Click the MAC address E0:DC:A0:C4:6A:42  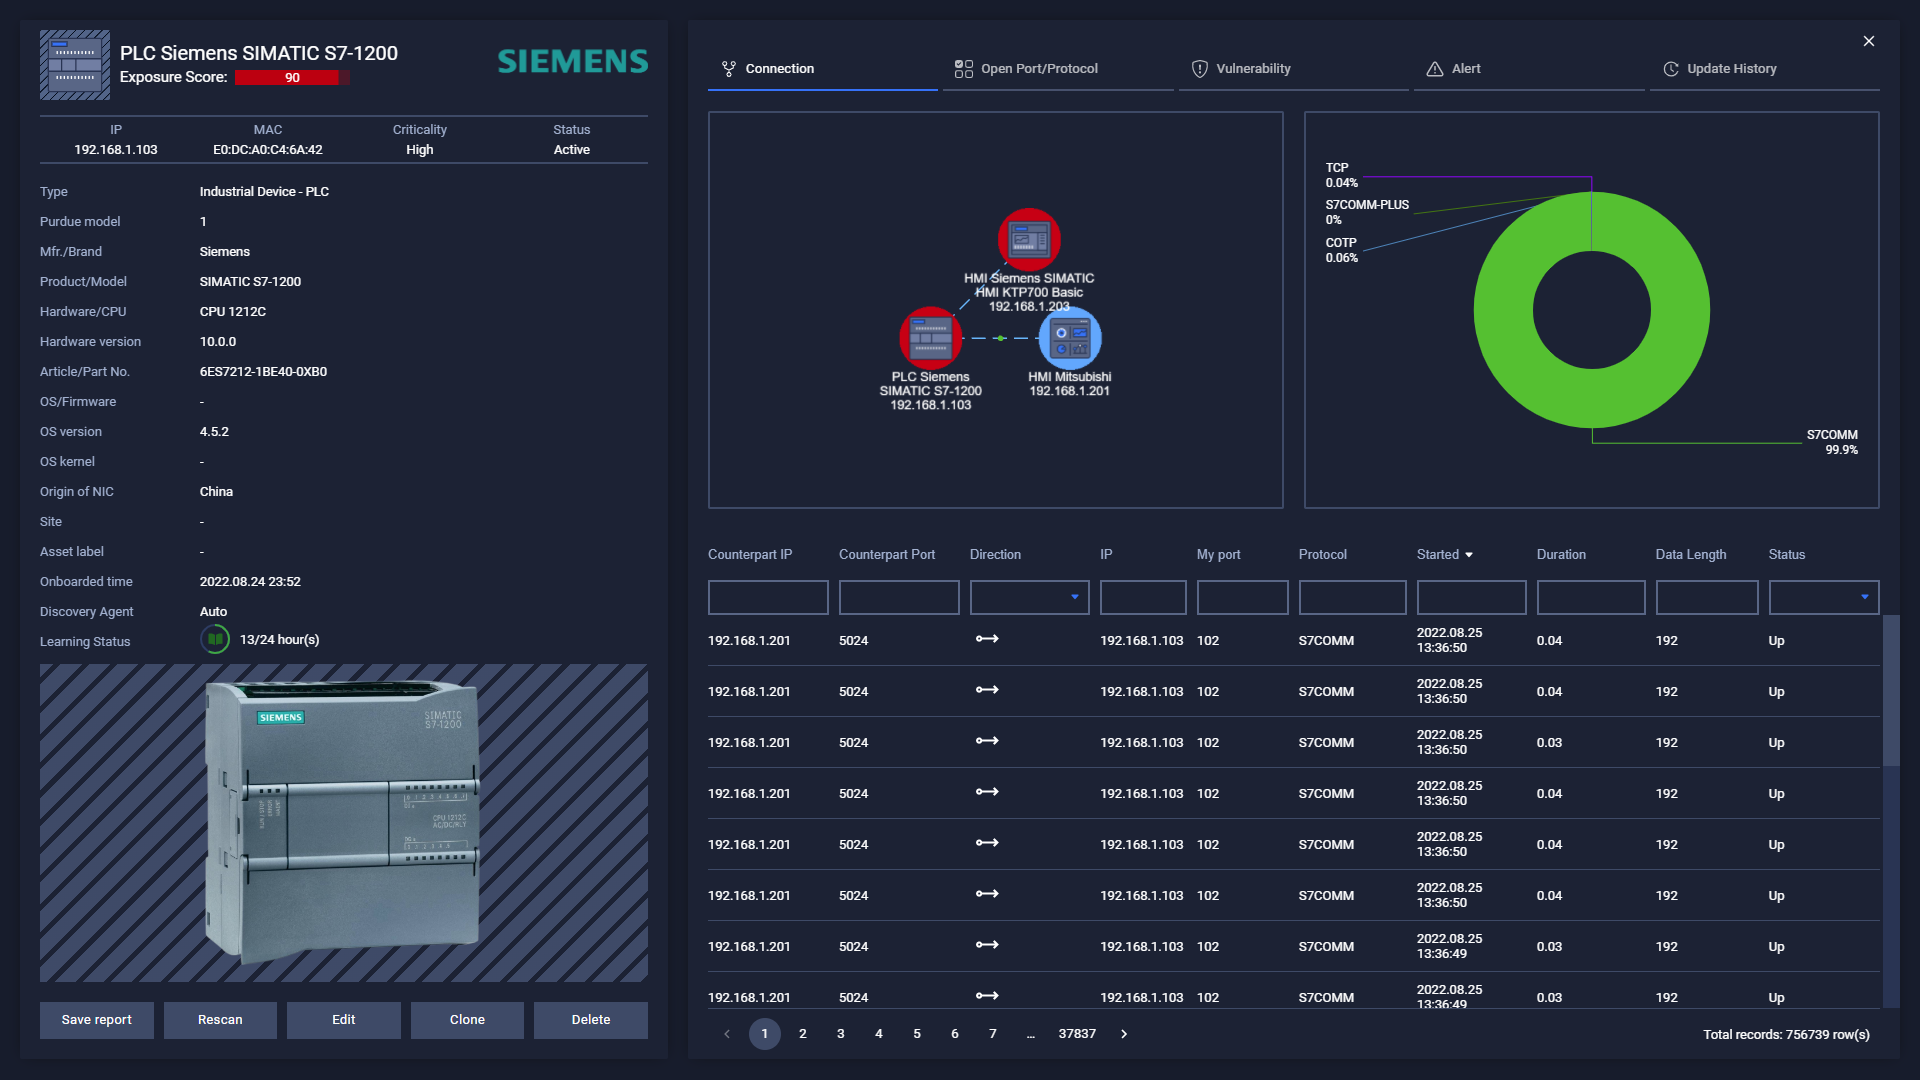coord(268,150)
